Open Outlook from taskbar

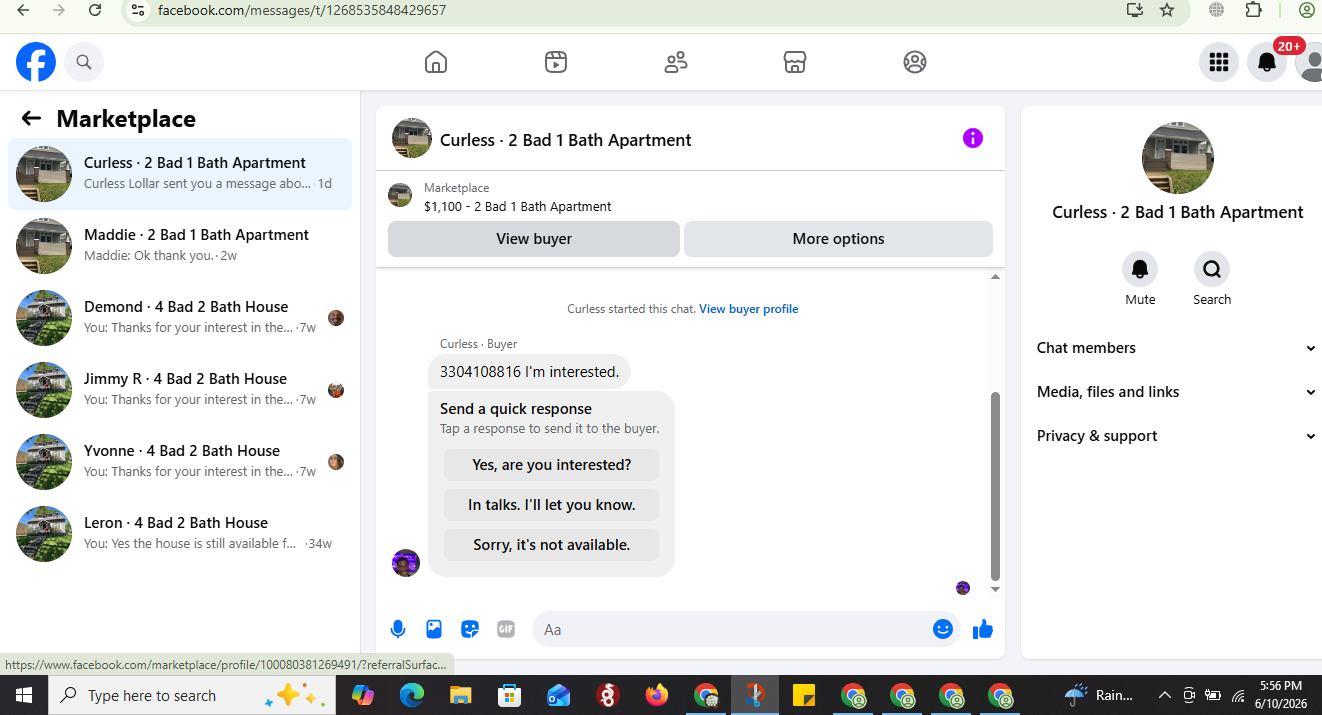click(x=558, y=695)
